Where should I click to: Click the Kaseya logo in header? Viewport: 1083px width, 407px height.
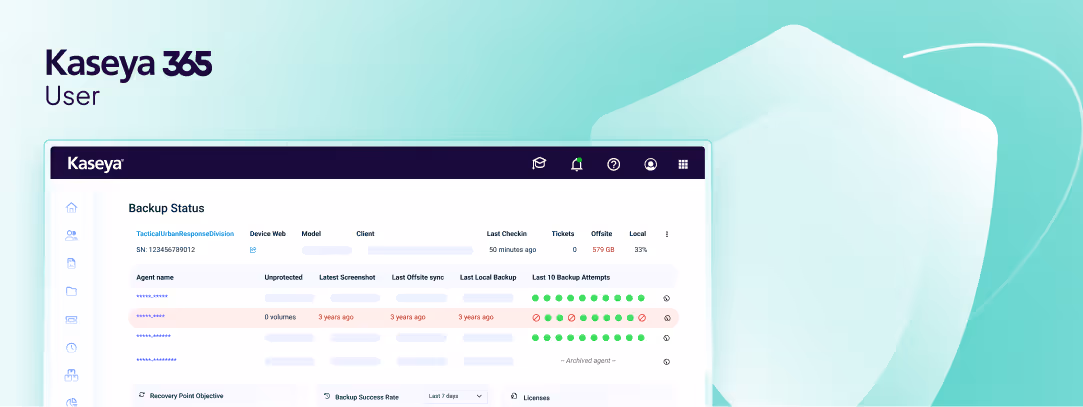[95, 164]
